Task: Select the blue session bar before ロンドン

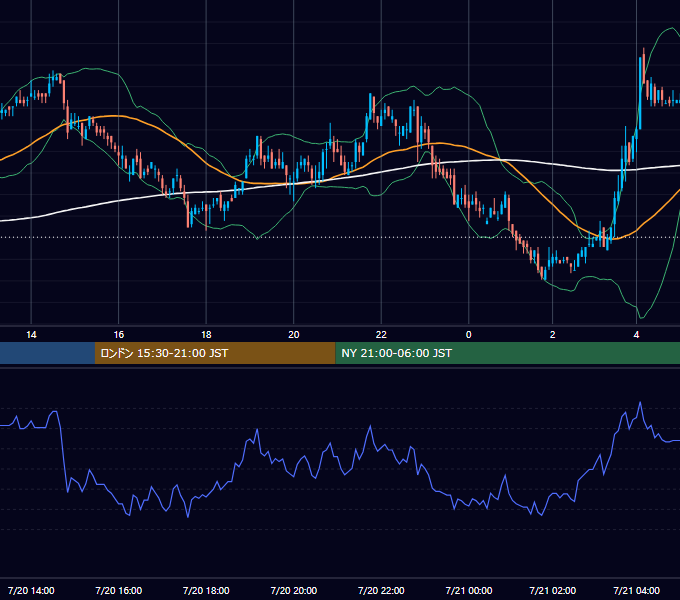Action: click(47, 353)
